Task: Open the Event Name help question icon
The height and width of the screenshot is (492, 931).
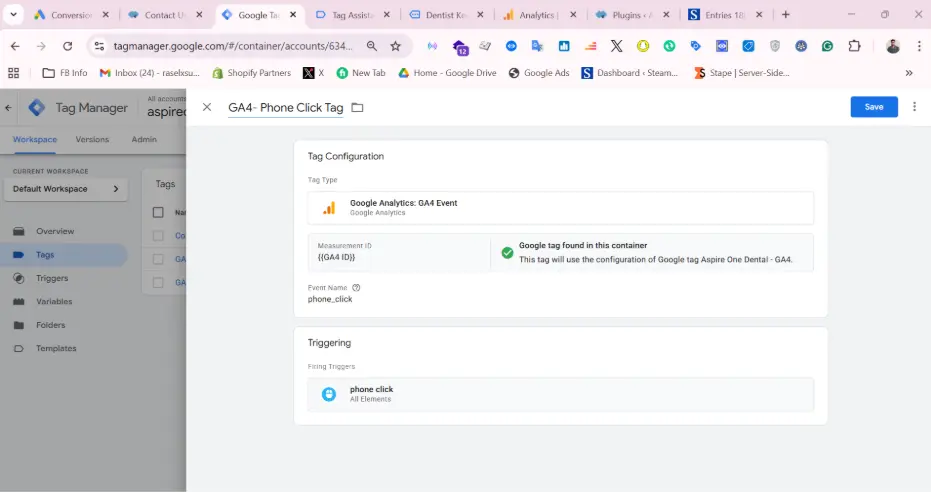Action: point(356,287)
